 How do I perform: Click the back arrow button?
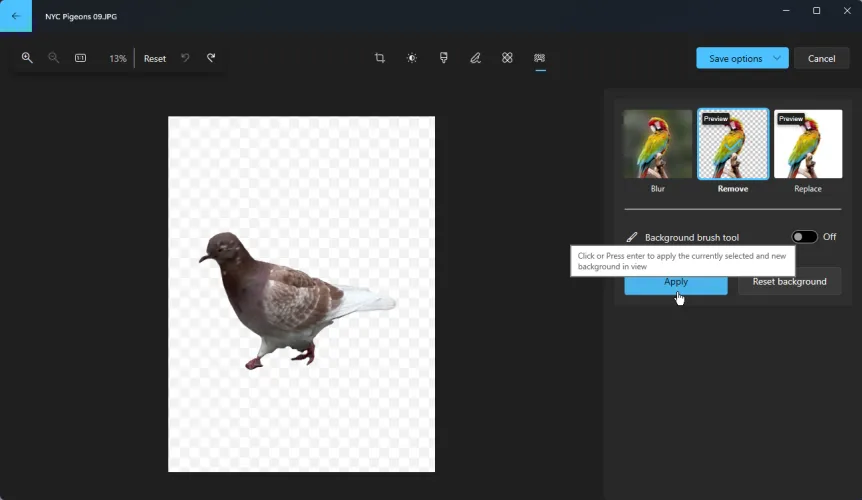(x=16, y=16)
